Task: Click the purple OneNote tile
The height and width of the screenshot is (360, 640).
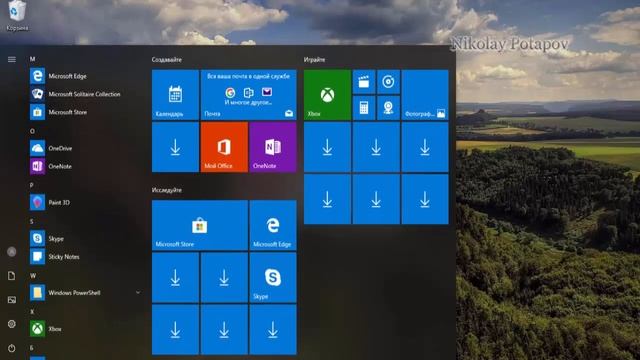Action: (x=273, y=147)
